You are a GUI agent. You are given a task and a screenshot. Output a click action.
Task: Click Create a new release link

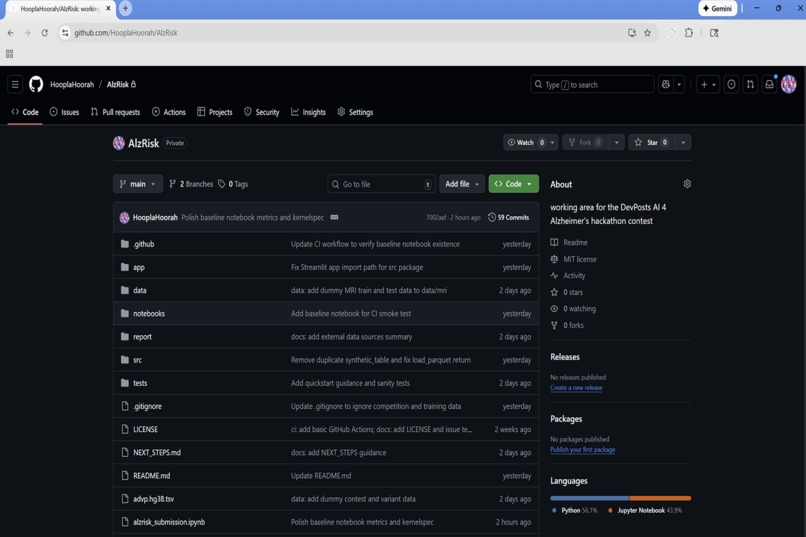point(576,387)
